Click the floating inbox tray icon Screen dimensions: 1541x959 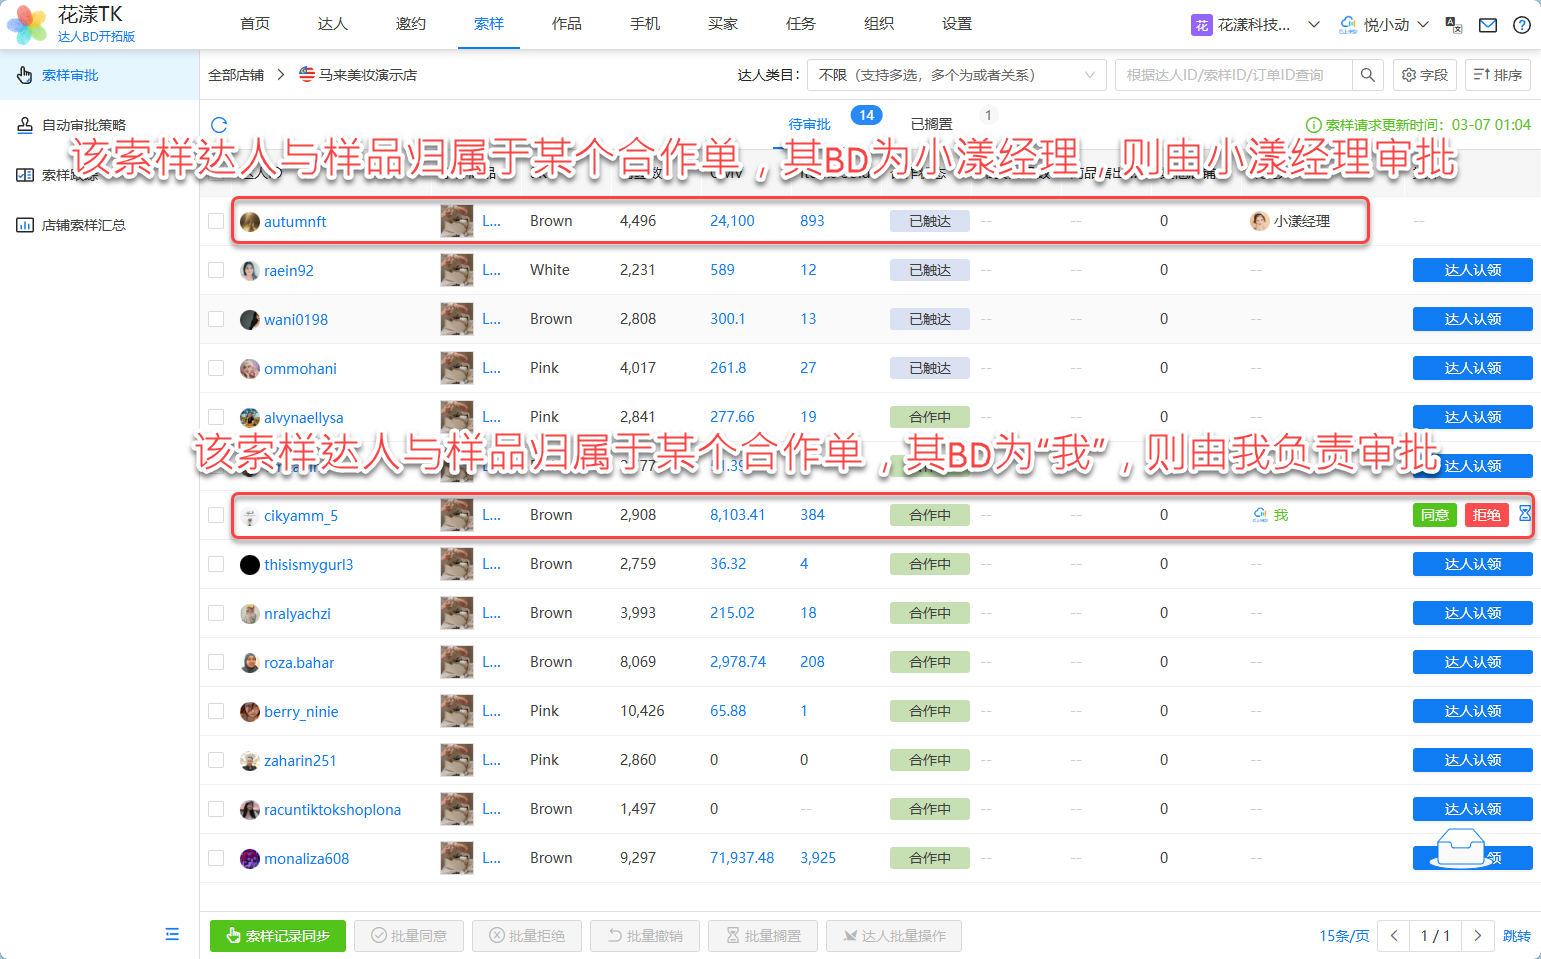(1459, 850)
